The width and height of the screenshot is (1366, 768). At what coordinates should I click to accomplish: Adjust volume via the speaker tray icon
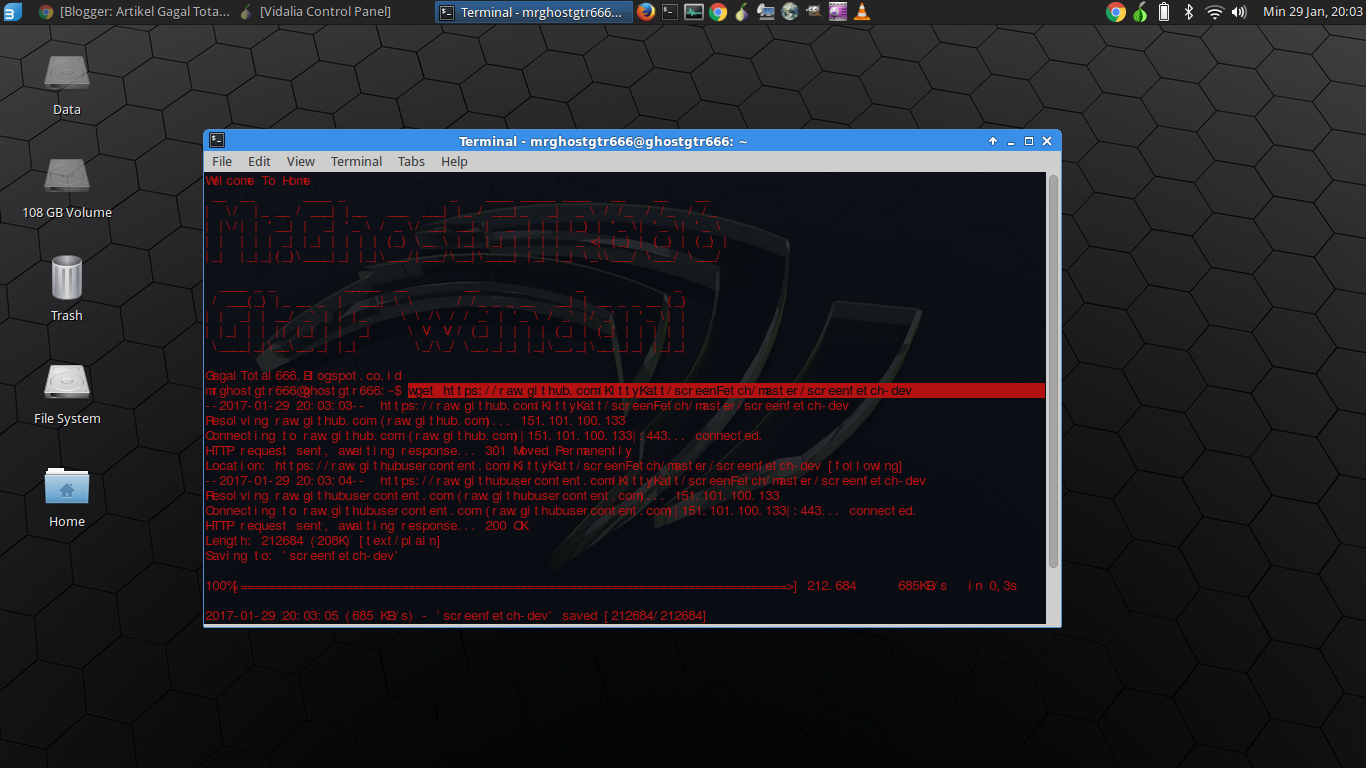tap(1238, 12)
